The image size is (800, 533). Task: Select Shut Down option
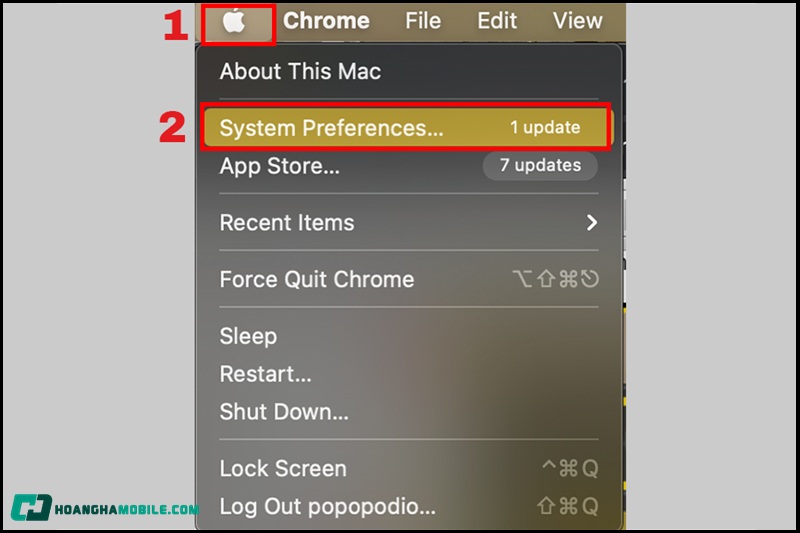point(284,412)
